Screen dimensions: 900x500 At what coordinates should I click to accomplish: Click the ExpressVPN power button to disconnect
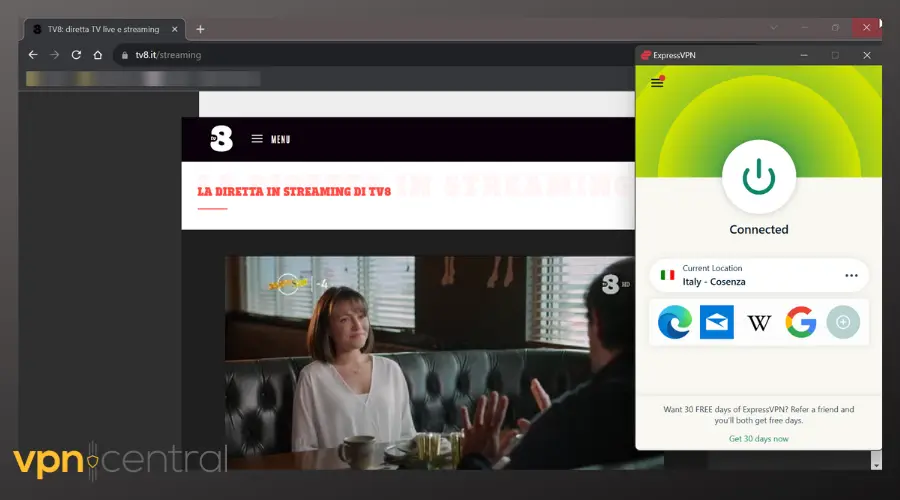click(758, 177)
